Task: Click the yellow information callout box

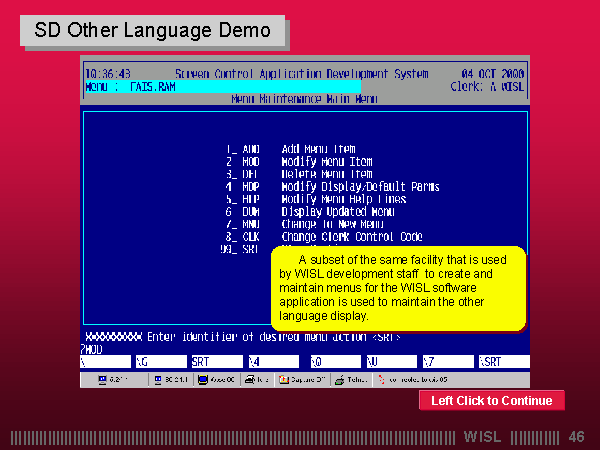Action: 398,288
